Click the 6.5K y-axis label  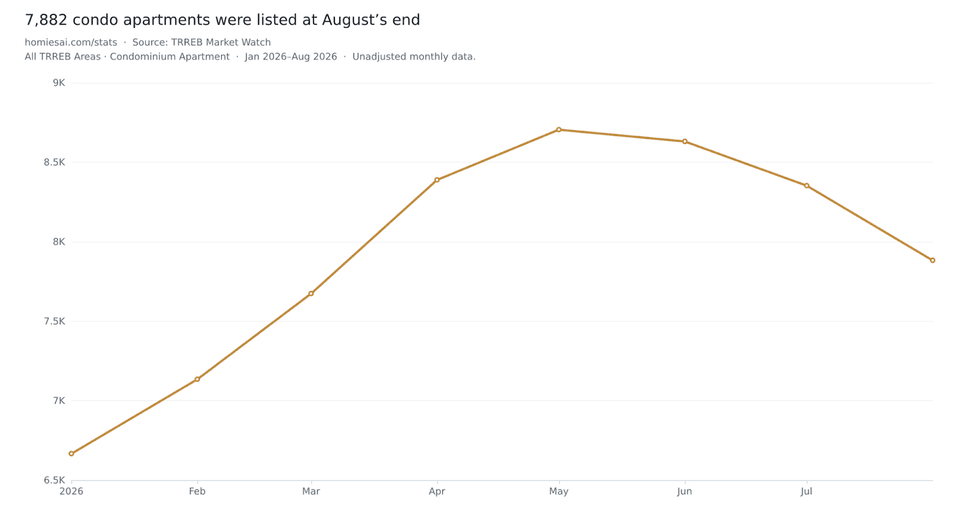click(x=54, y=480)
